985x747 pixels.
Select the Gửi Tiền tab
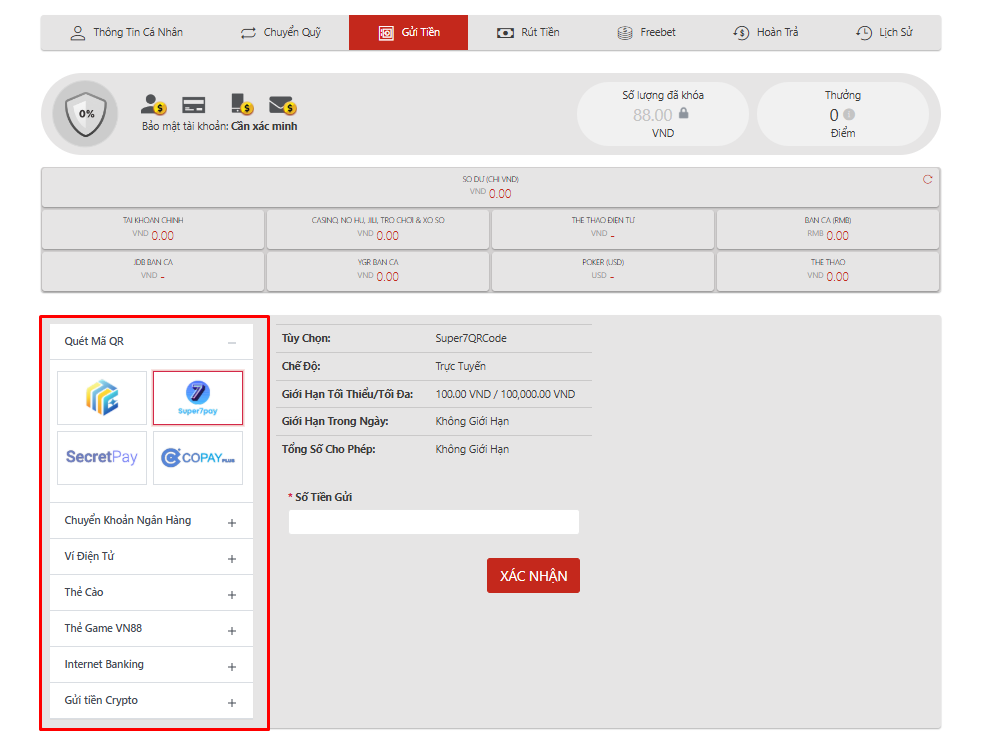408,33
